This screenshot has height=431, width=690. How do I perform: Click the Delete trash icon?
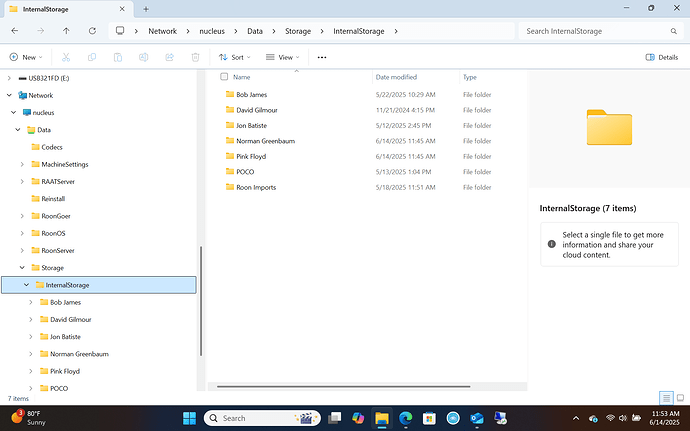tap(195, 57)
